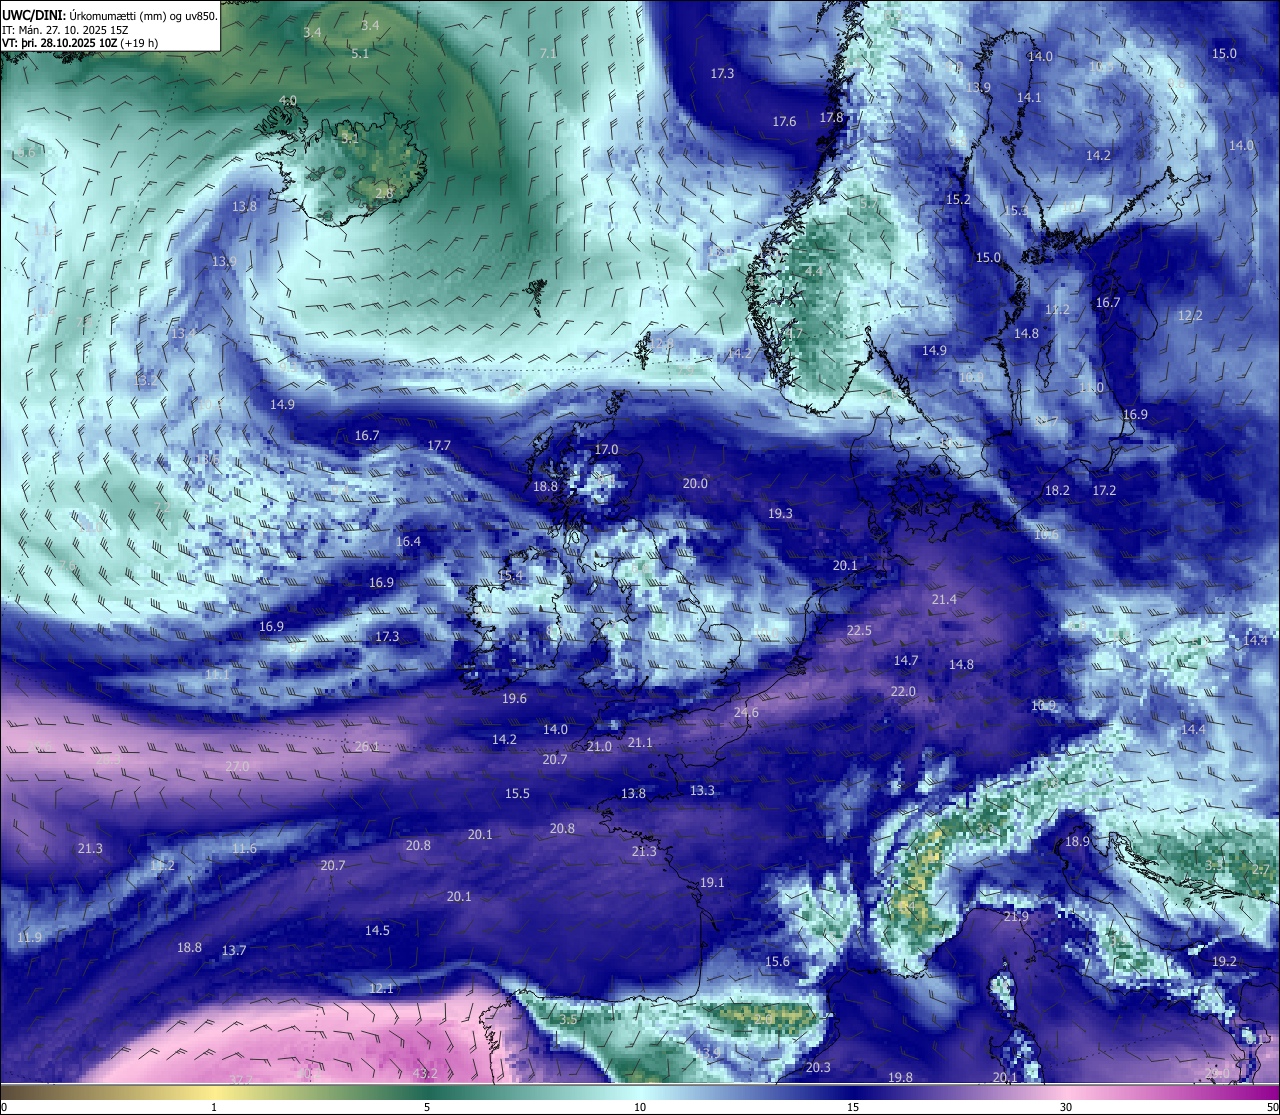The height and width of the screenshot is (1115, 1280).
Task: Click the value 14.5 on the map
Action: pos(377,930)
